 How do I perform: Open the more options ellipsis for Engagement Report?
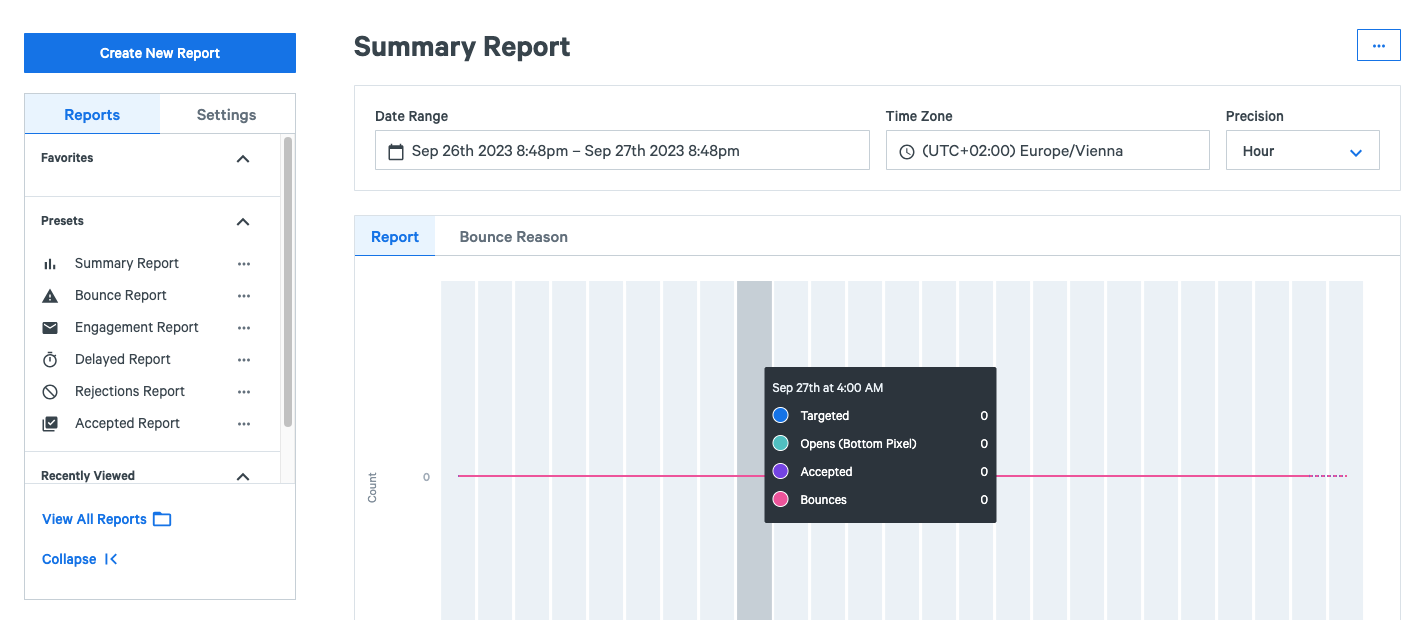(244, 328)
